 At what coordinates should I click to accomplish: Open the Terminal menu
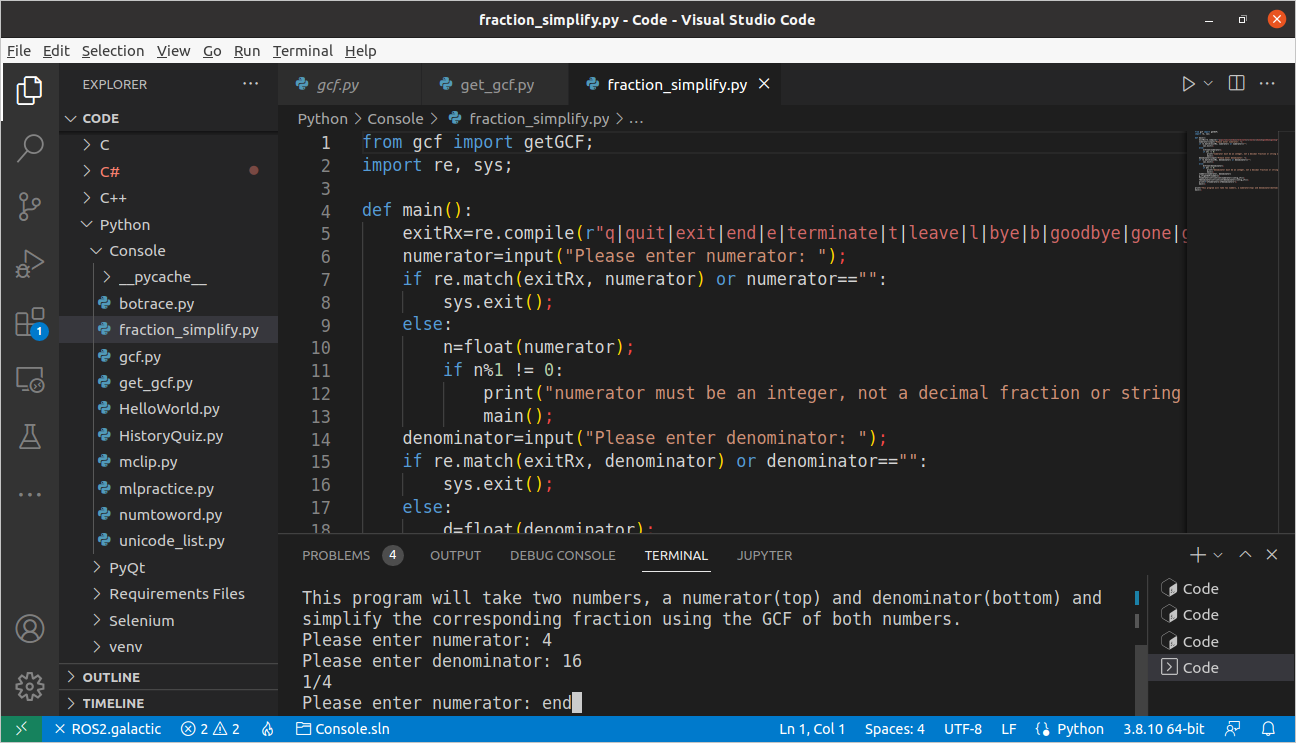click(x=302, y=50)
